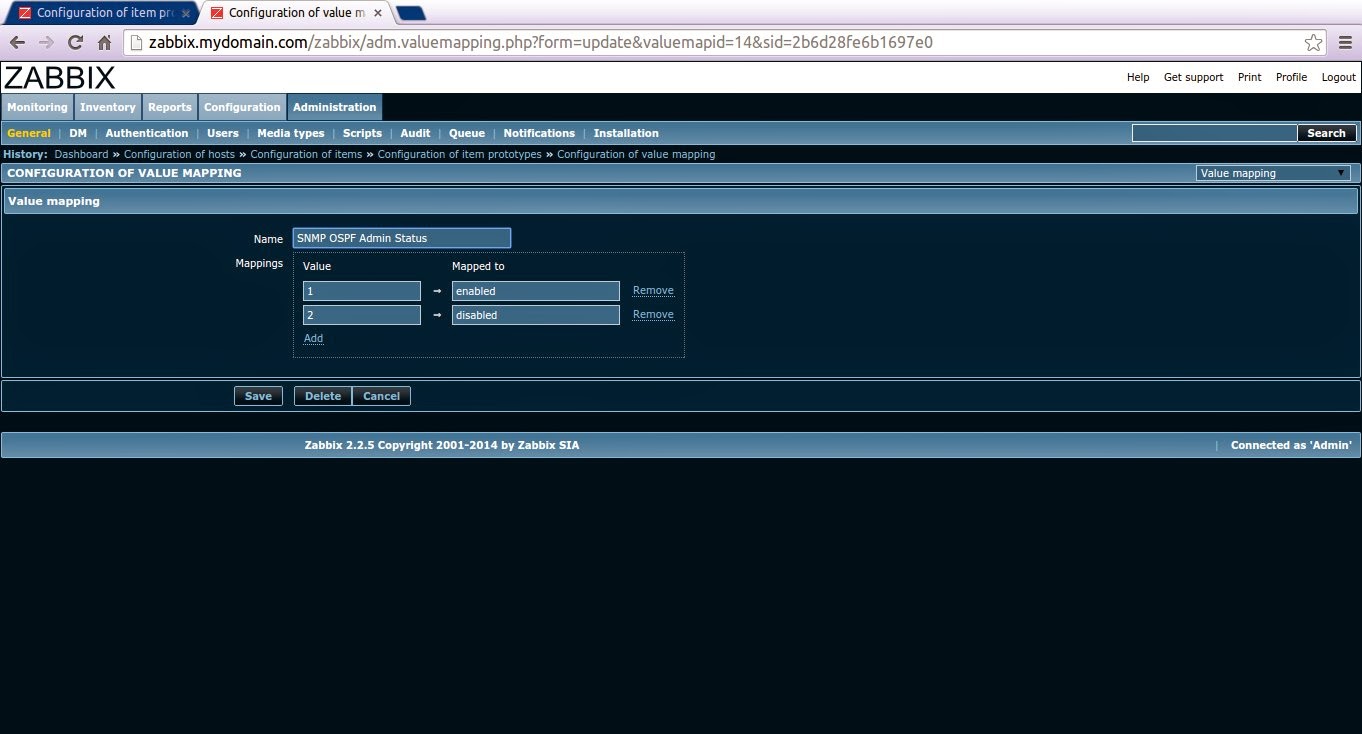Viewport: 1362px width, 734px height.
Task: Remove the 'disabled' mapping row
Action: tap(653, 315)
